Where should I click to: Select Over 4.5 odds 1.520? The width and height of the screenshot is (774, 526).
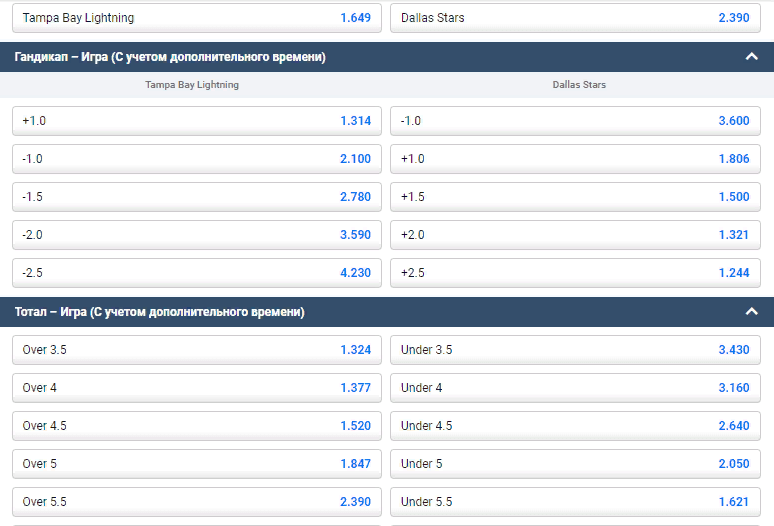click(x=197, y=426)
